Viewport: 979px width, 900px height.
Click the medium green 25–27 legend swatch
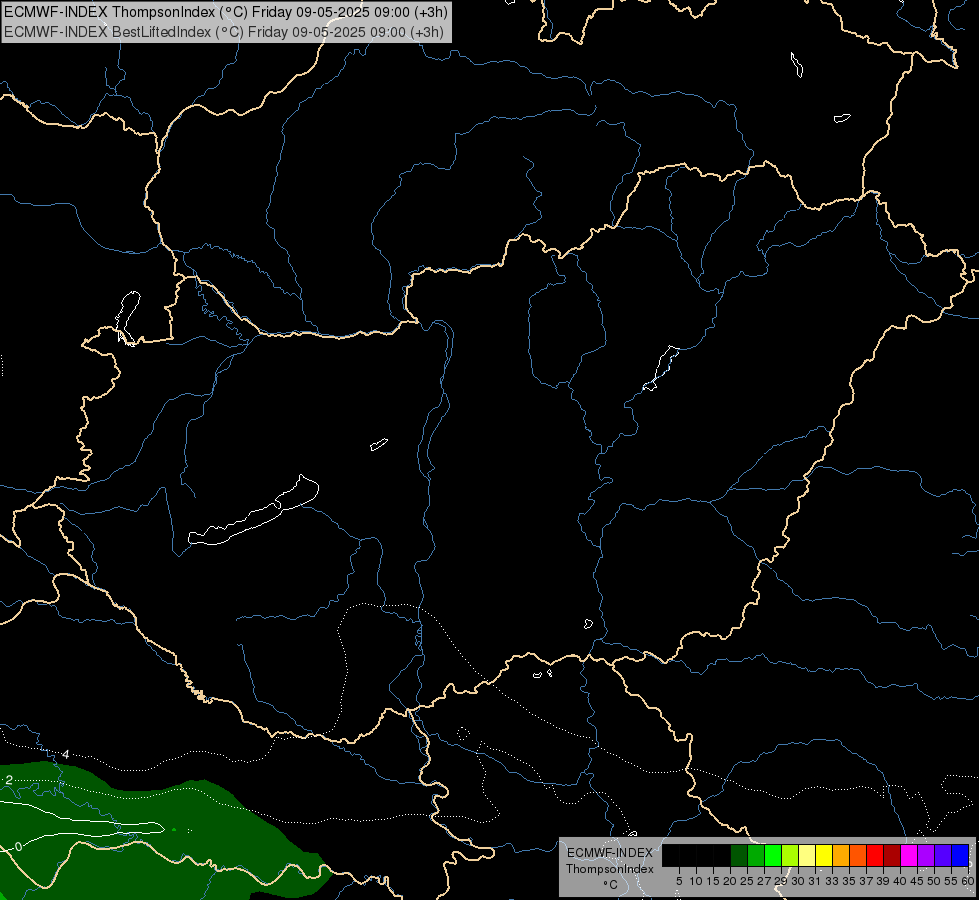[x=756, y=855]
